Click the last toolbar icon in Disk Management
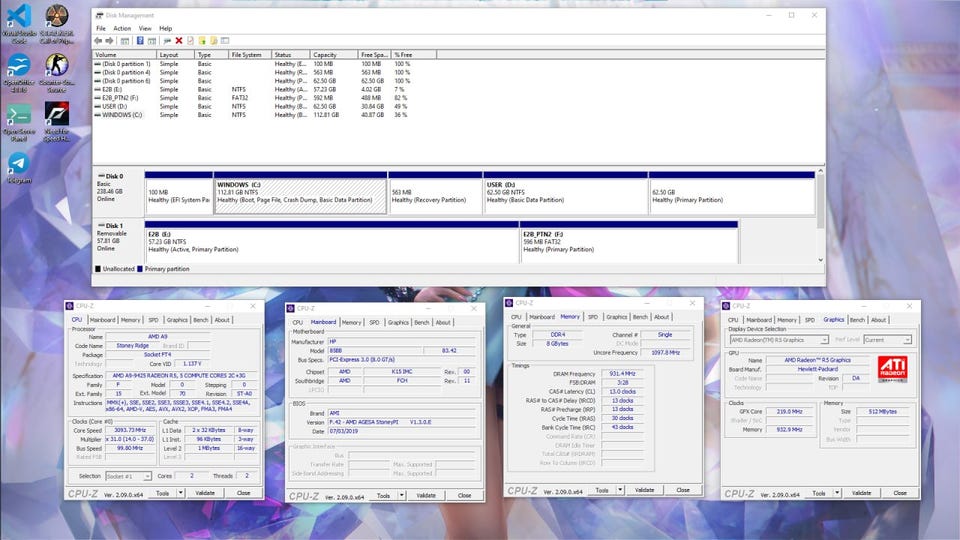960x540 pixels. click(x=225, y=41)
